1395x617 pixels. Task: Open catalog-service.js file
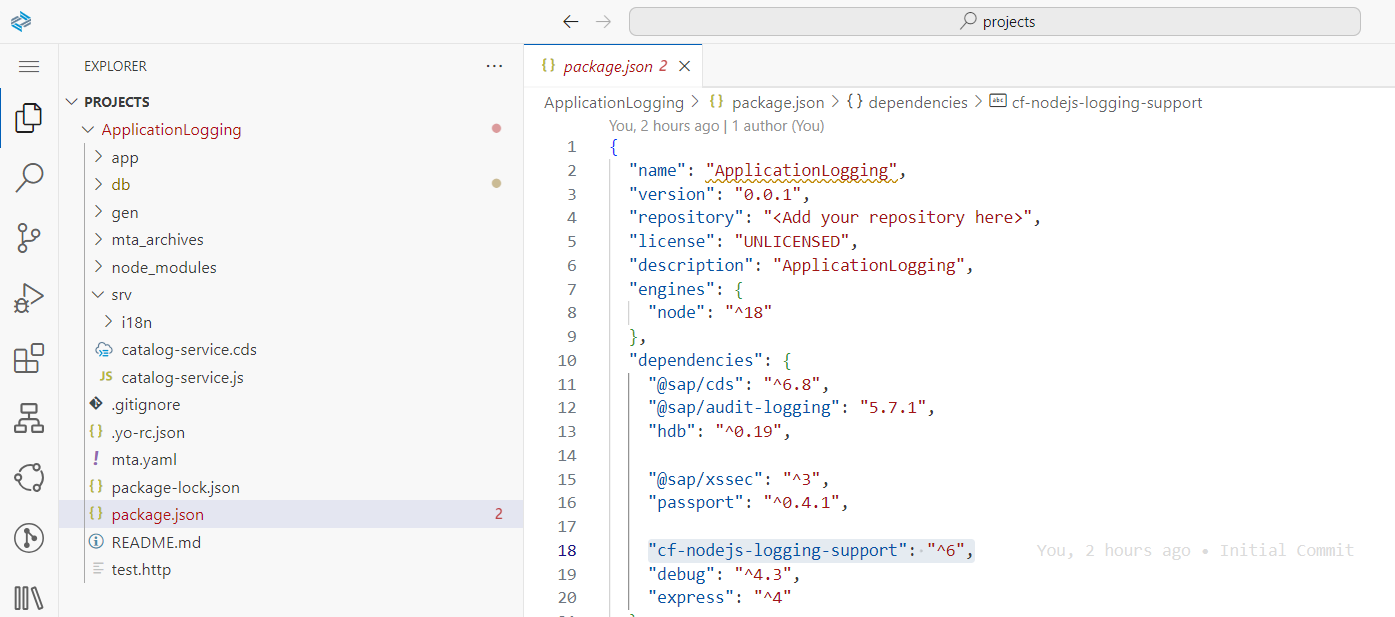coord(182,378)
